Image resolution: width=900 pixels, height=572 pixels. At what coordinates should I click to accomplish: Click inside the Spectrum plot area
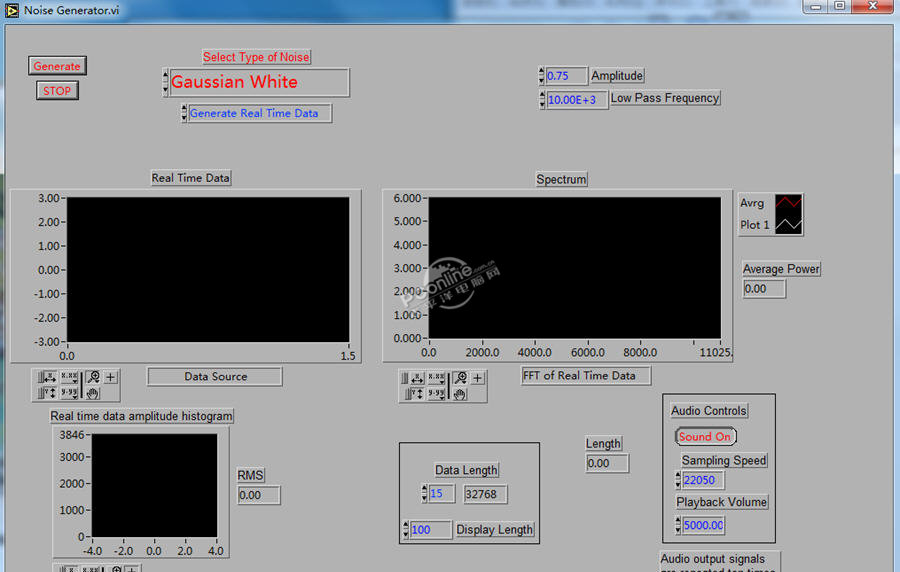pyautogui.click(x=575, y=268)
